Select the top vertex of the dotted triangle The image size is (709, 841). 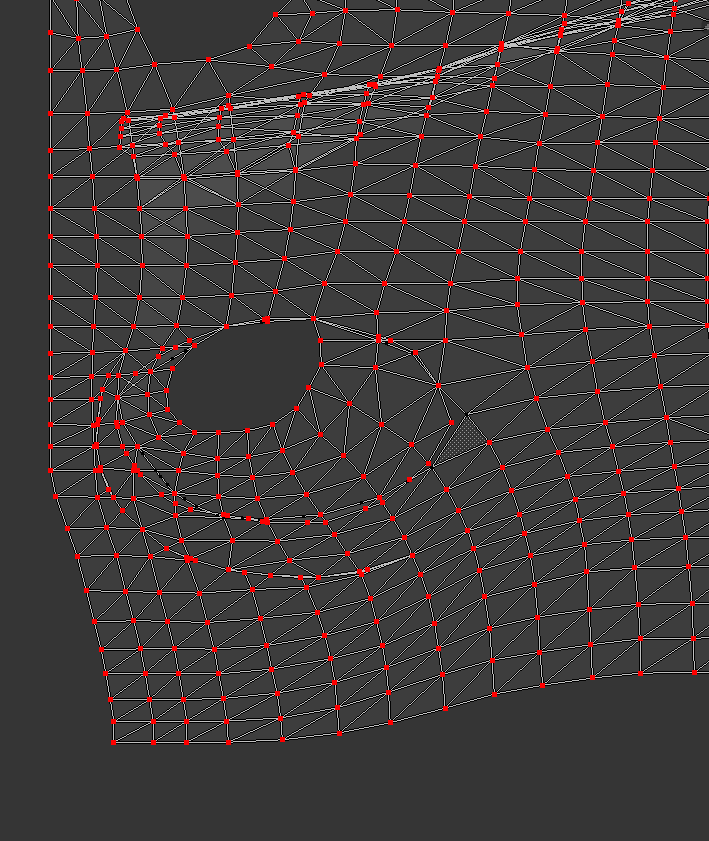pyautogui.click(x=467, y=412)
